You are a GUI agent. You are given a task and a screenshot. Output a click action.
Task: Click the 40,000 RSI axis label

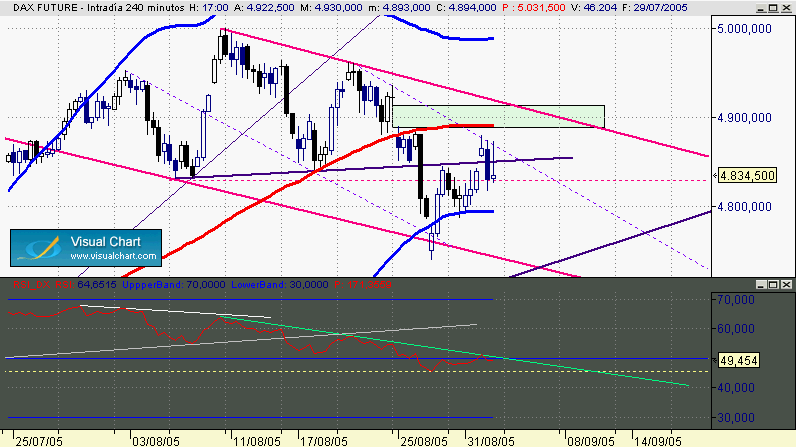(x=736, y=388)
